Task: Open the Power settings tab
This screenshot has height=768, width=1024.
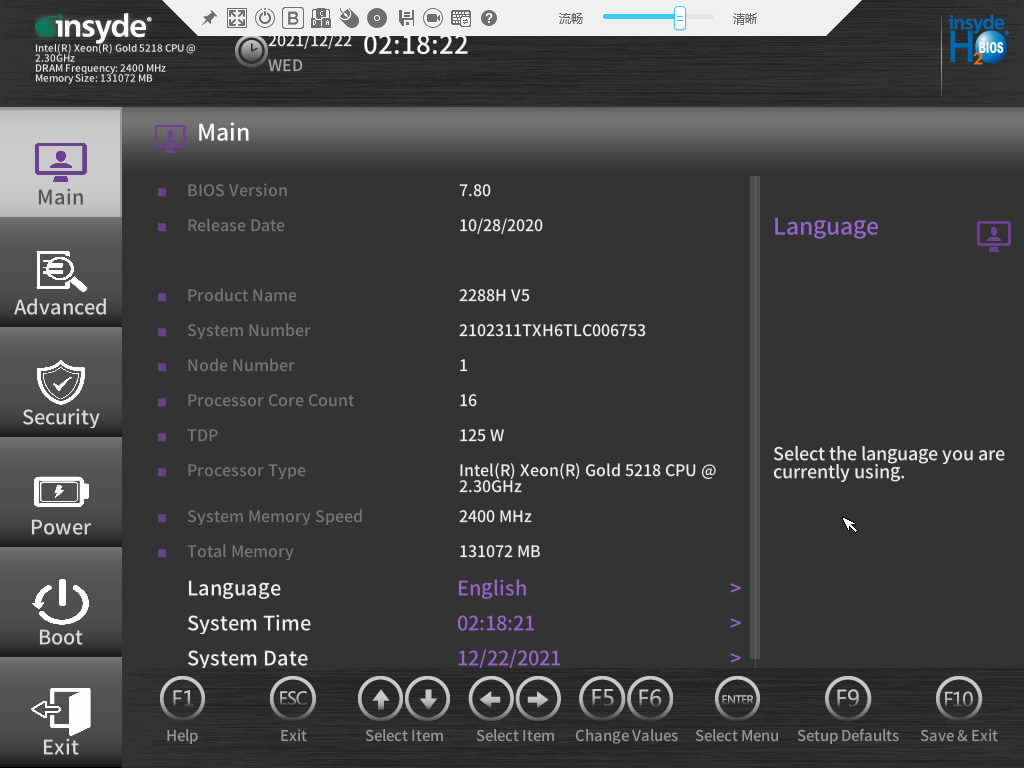Action: (60, 503)
